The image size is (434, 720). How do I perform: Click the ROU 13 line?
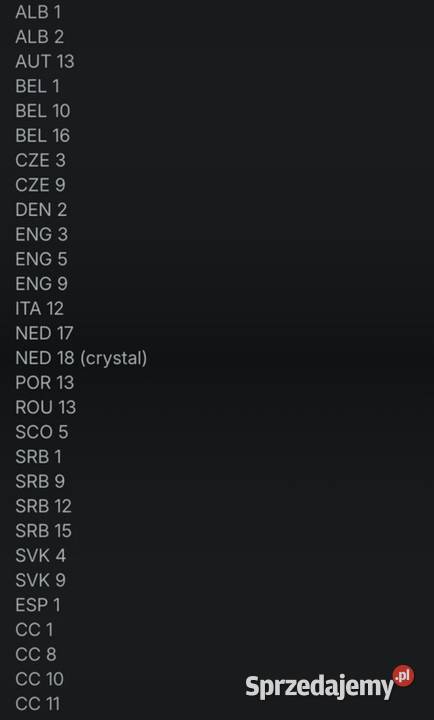(45, 407)
